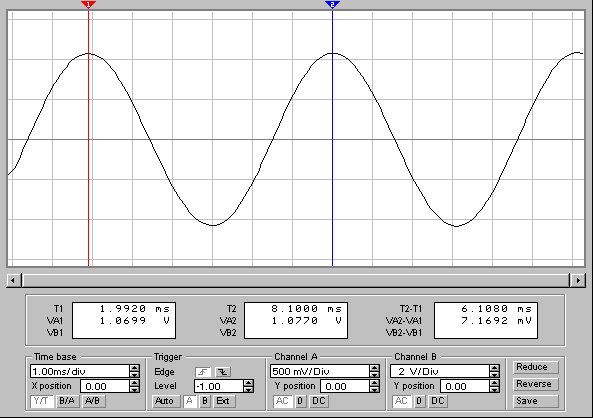Click the T2 value 8.1000 ms
The image size is (593, 418).
coord(306,309)
